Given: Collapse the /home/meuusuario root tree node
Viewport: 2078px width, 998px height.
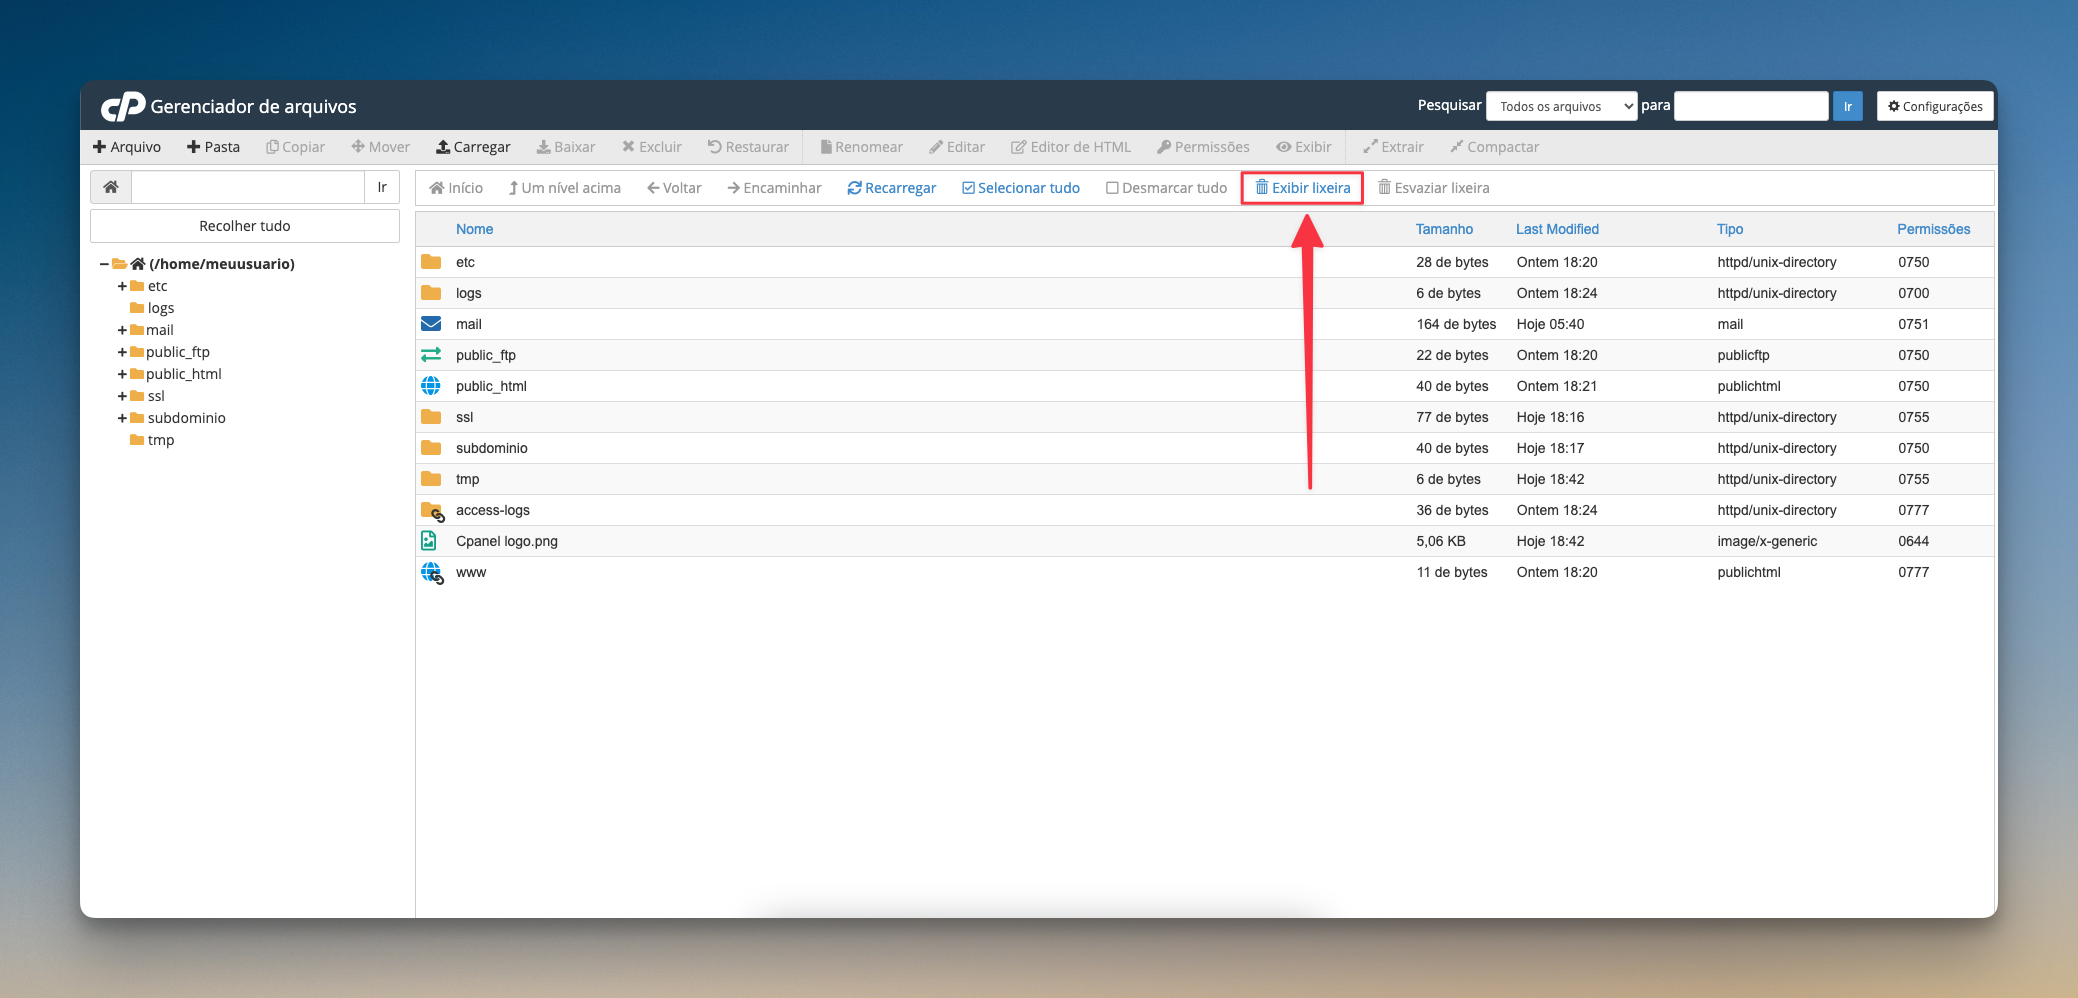Looking at the screenshot, I should [104, 264].
